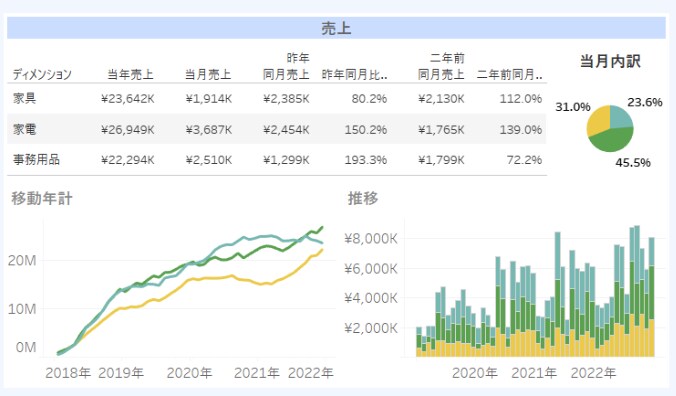Click the ¥1,914K monthly sales cell

pos(209,99)
